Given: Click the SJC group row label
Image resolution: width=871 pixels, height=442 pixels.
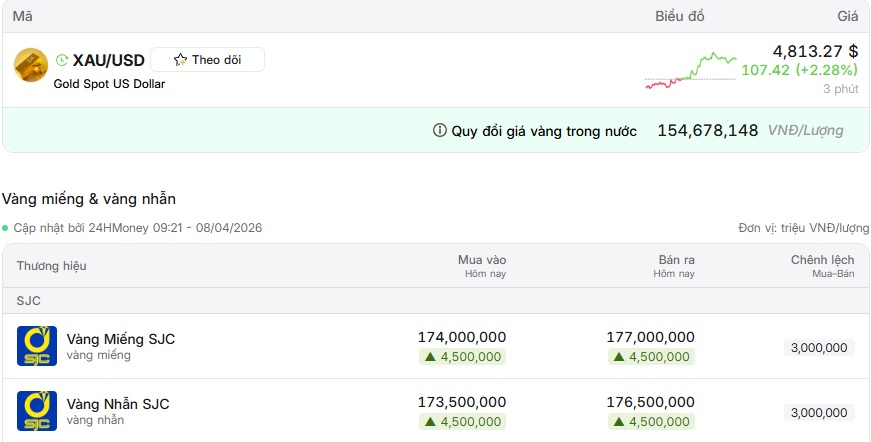Looking at the screenshot, I should tap(29, 300).
